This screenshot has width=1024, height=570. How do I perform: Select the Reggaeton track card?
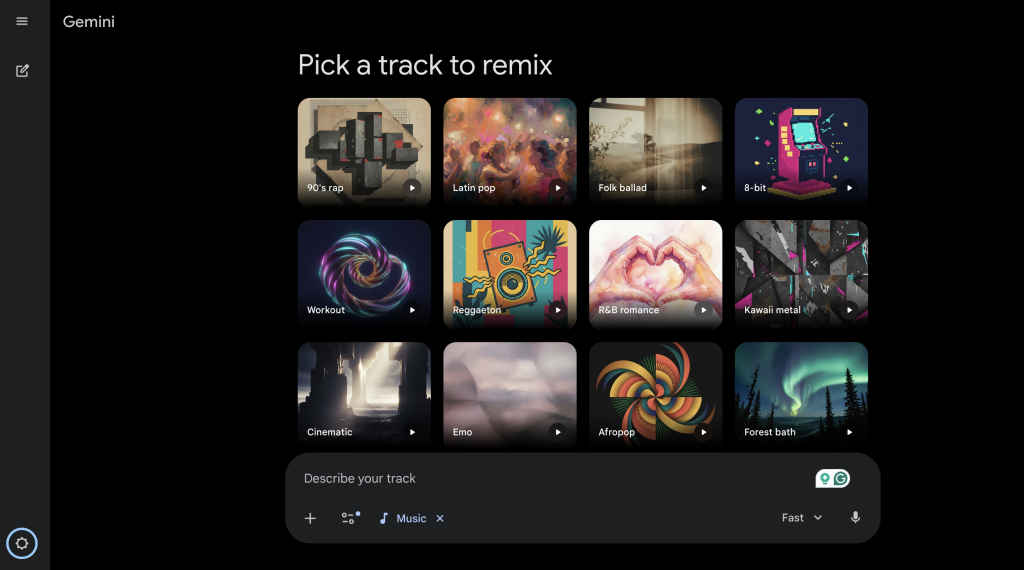(509, 270)
